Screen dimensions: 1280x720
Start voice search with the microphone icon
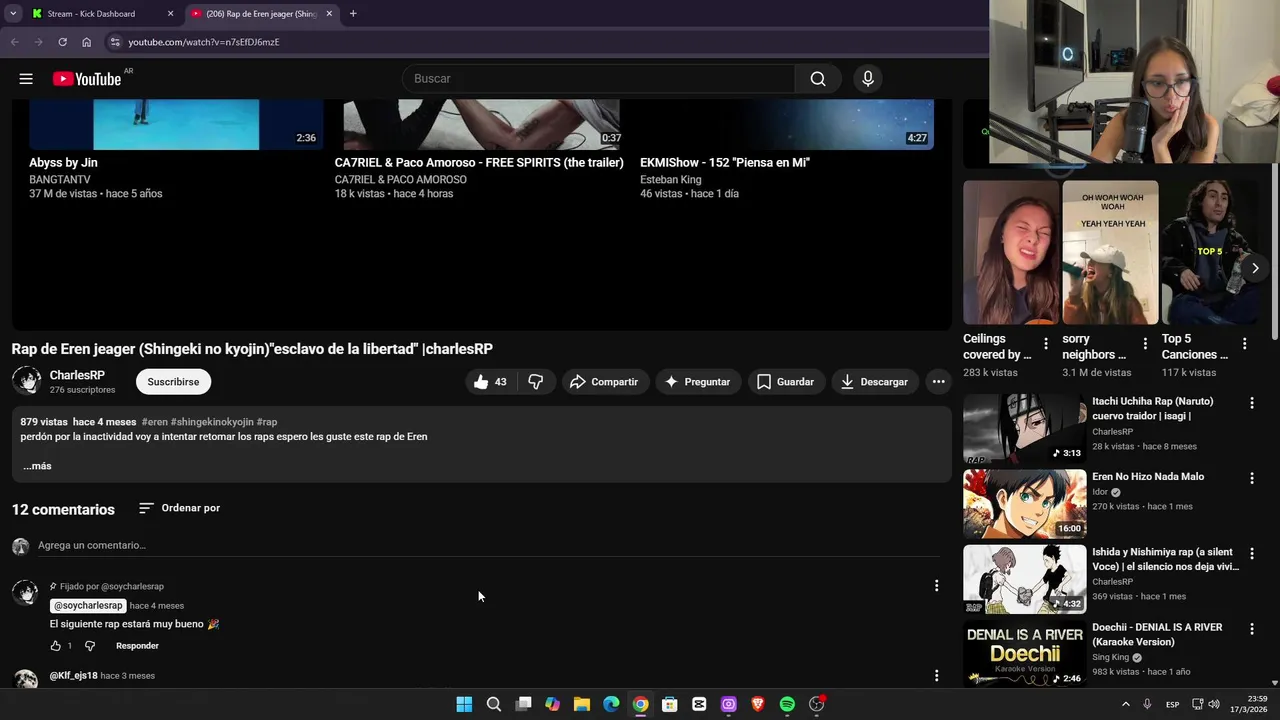pos(868,79)
